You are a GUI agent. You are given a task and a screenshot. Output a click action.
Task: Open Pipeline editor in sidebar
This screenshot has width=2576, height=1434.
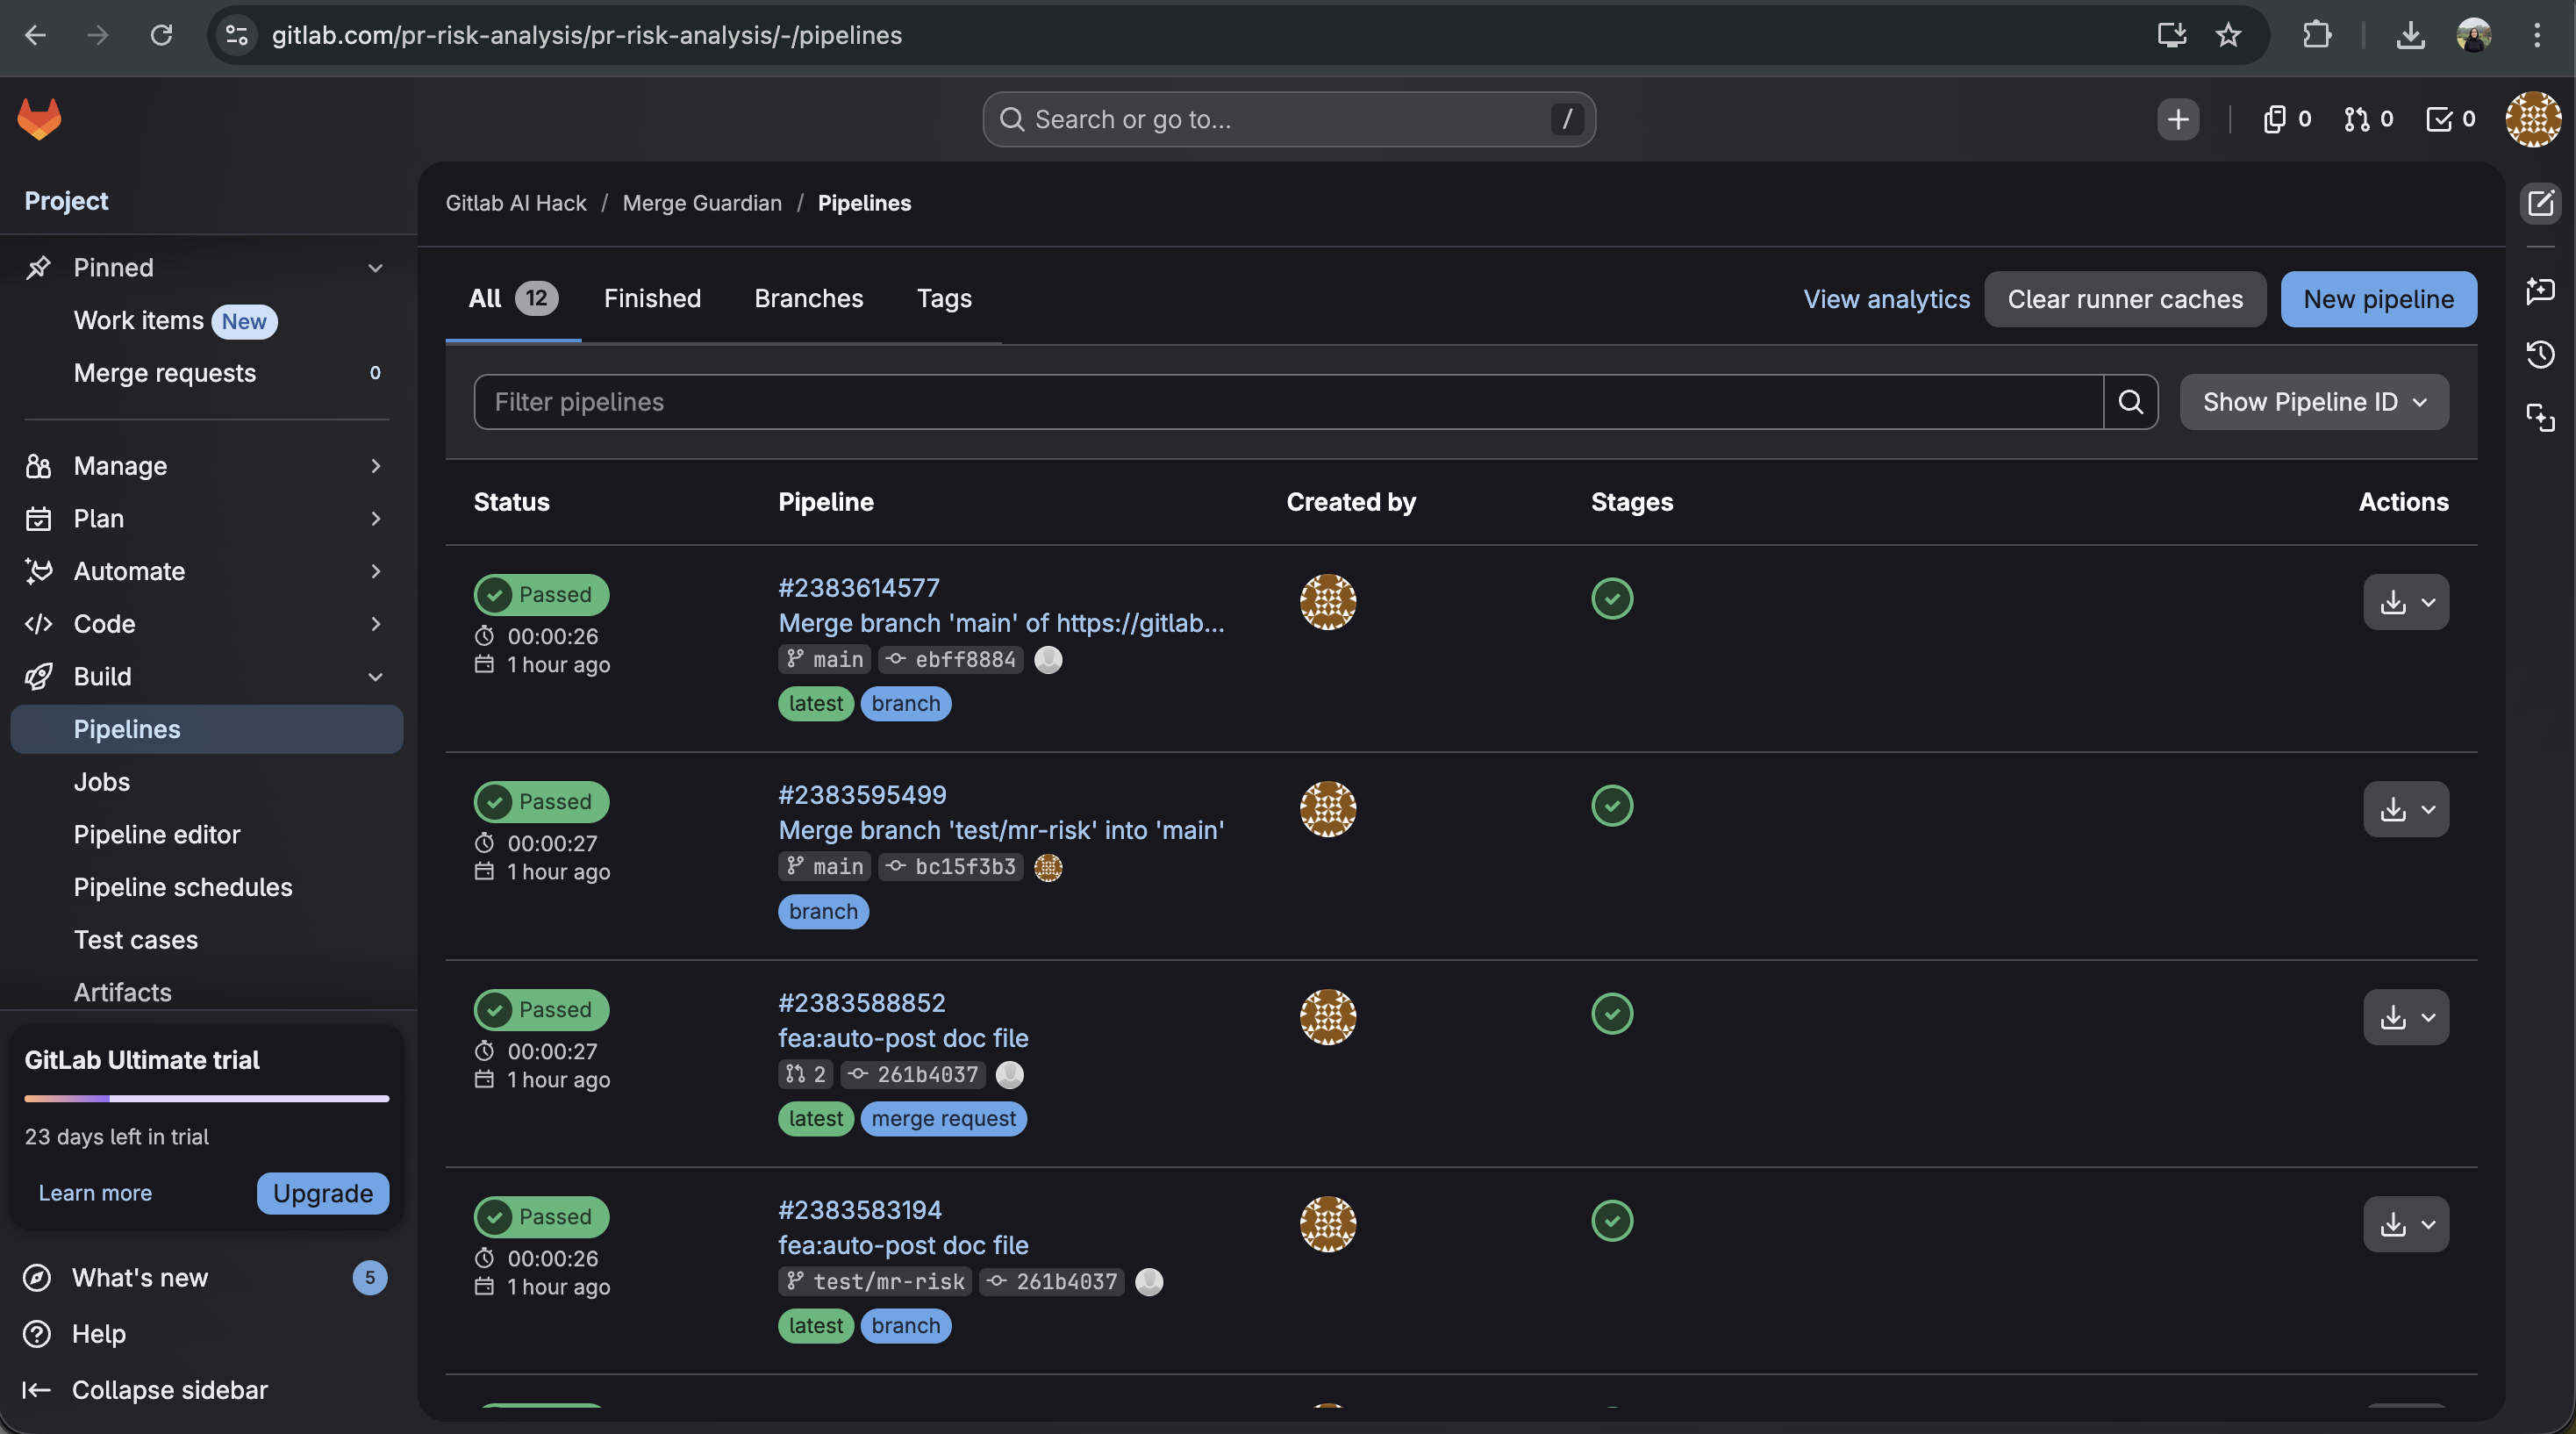(x=157, y=834)
